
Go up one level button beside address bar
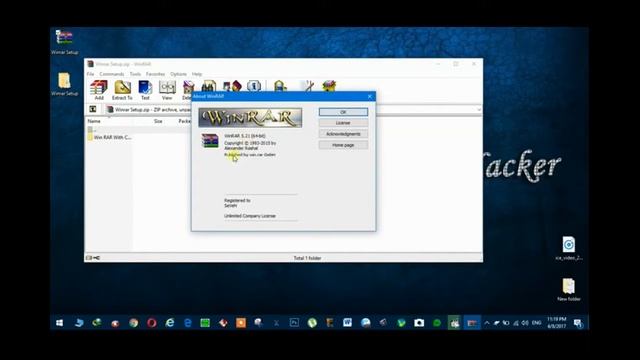pos(93,109)
